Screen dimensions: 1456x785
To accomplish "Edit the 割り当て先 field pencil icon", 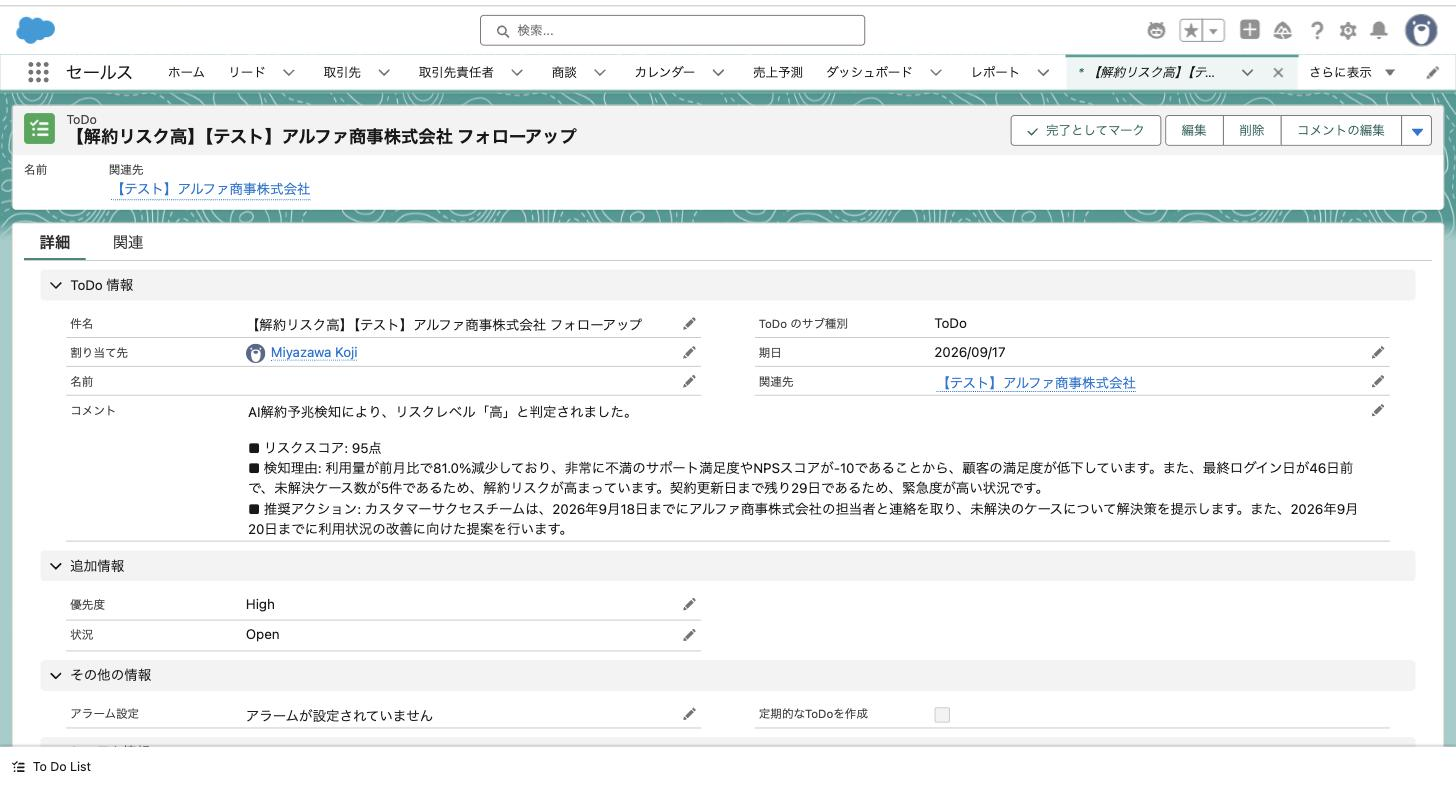I will [689, 353].
